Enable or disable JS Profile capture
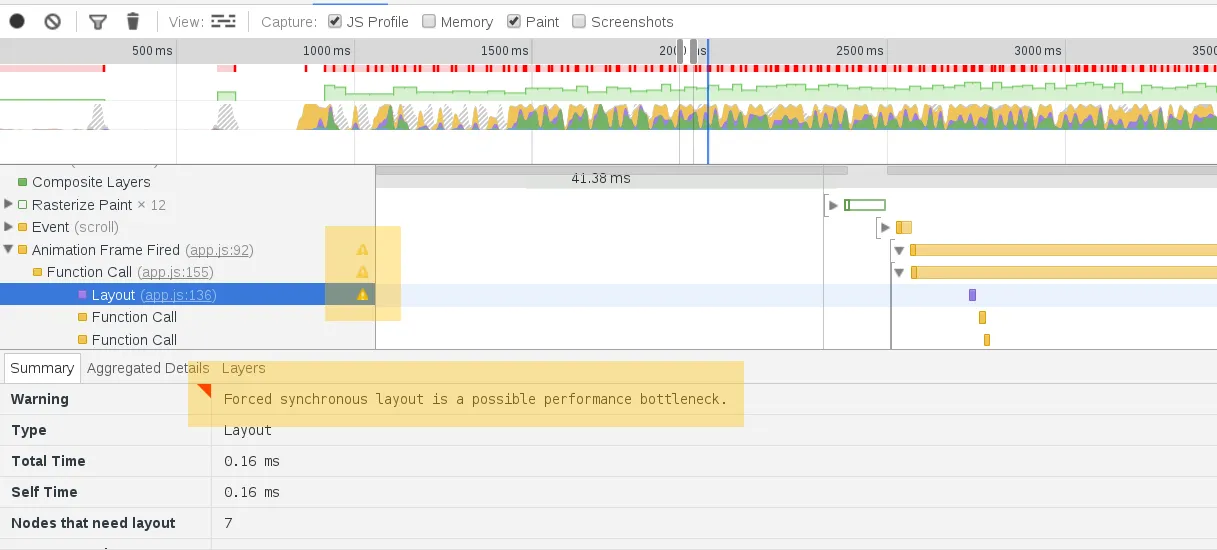Image resolution: width=1217 pixels, height=550 pixels. (335, 21)
